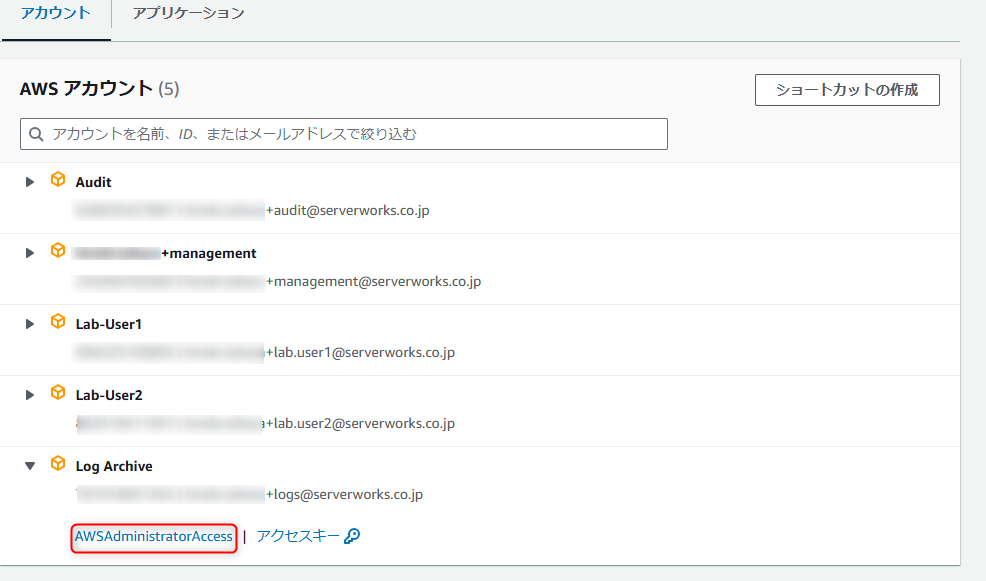Click the +lab.user2@serverworks.co.jp email text
This screenshot has height=581, width=986.
(360, 424)
